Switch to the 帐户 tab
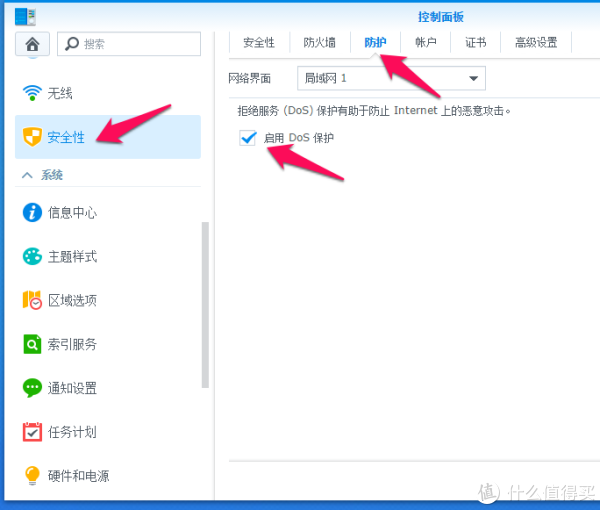 coord(426,42)
